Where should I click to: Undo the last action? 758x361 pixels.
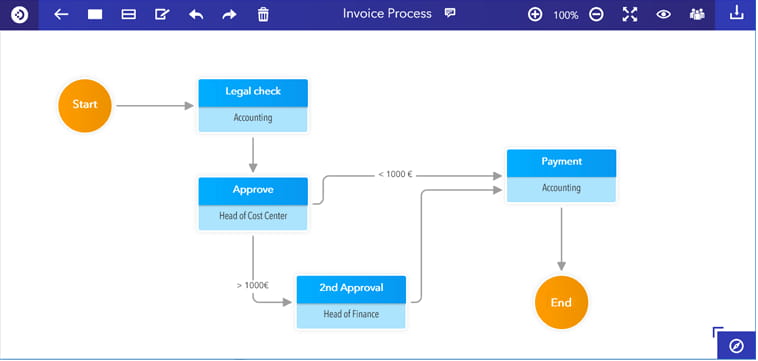tap(196, 14)
